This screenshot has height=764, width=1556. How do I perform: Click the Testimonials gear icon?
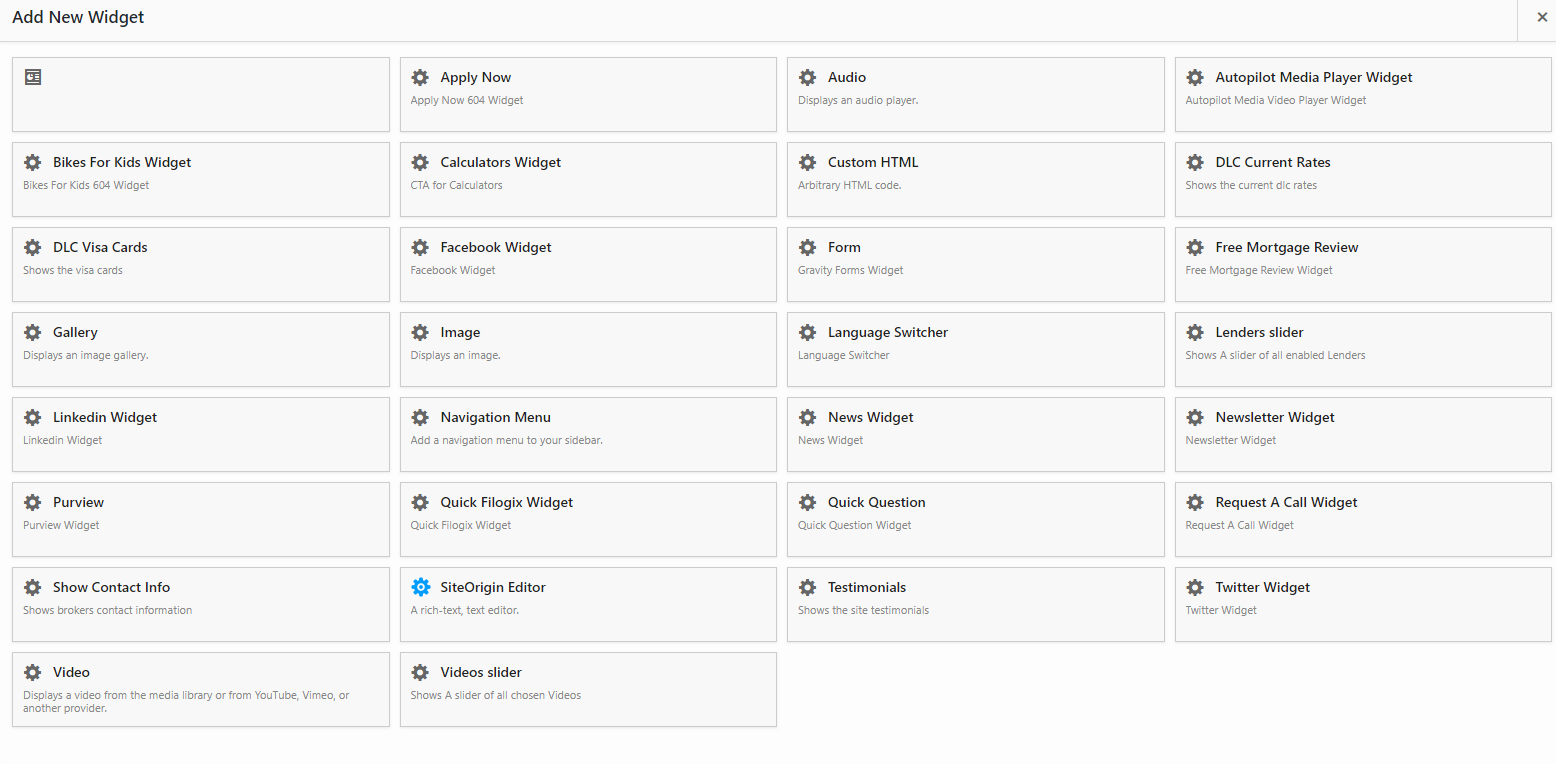click(807, 587)
